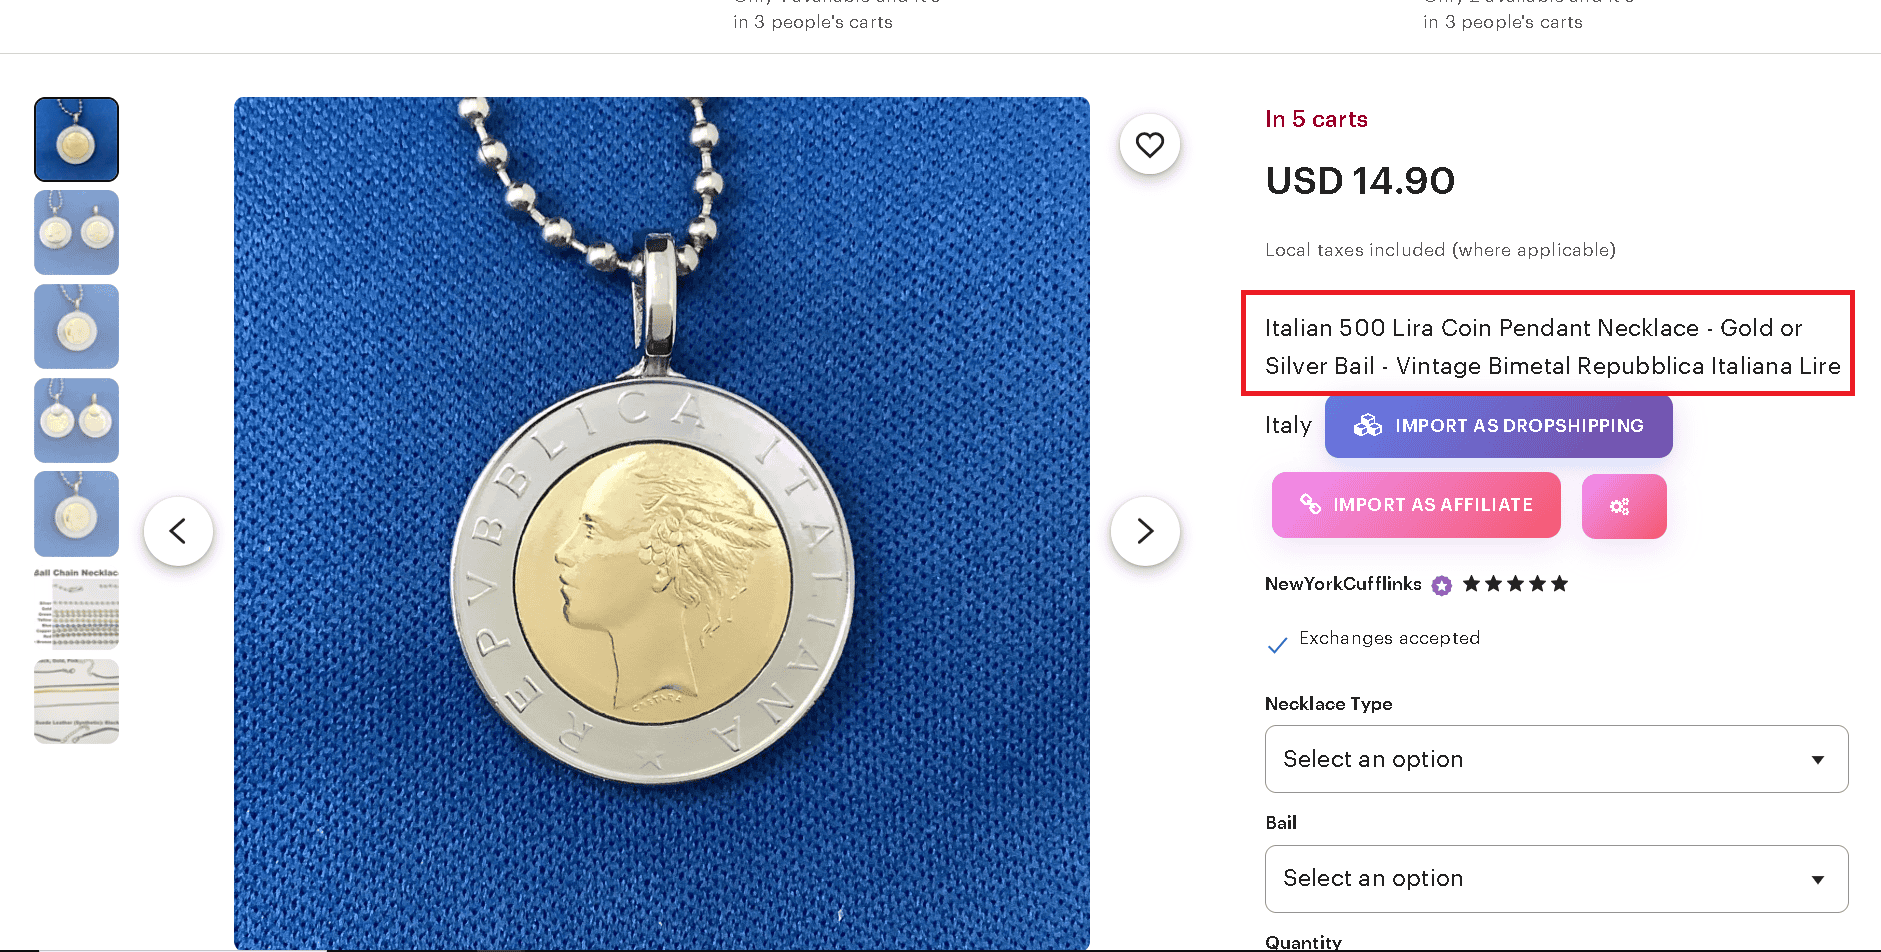Open the Necklace Type dropdown
This screenshot has height=952, width=1881.
pos(1555,759)
